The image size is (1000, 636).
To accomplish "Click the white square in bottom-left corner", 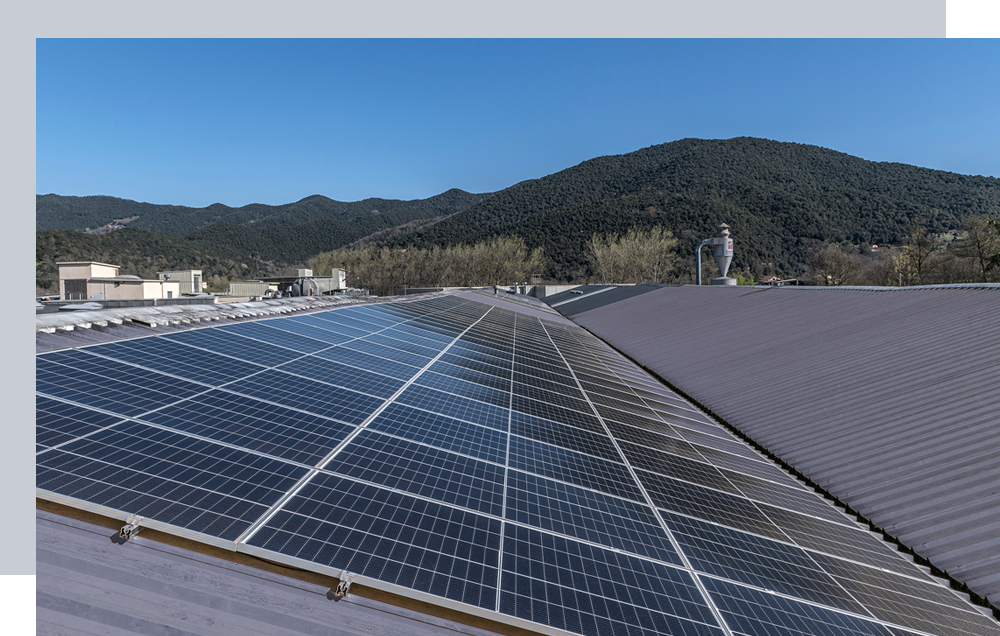I will point(17,606).
